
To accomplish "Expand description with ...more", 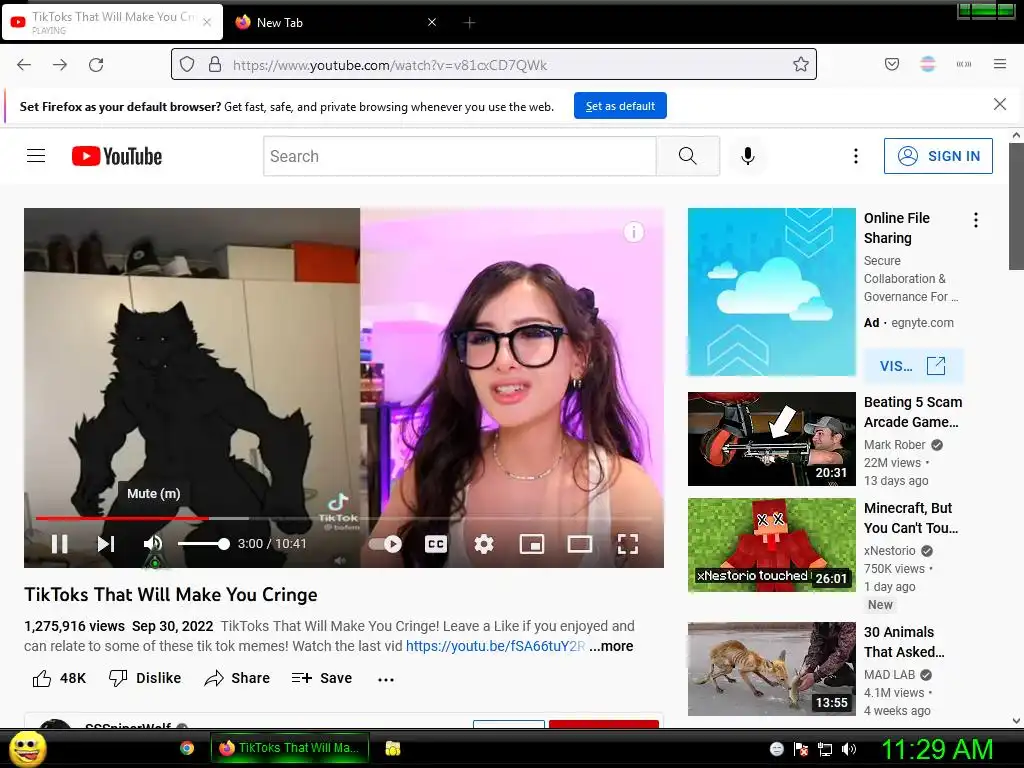I will point(611,646).
